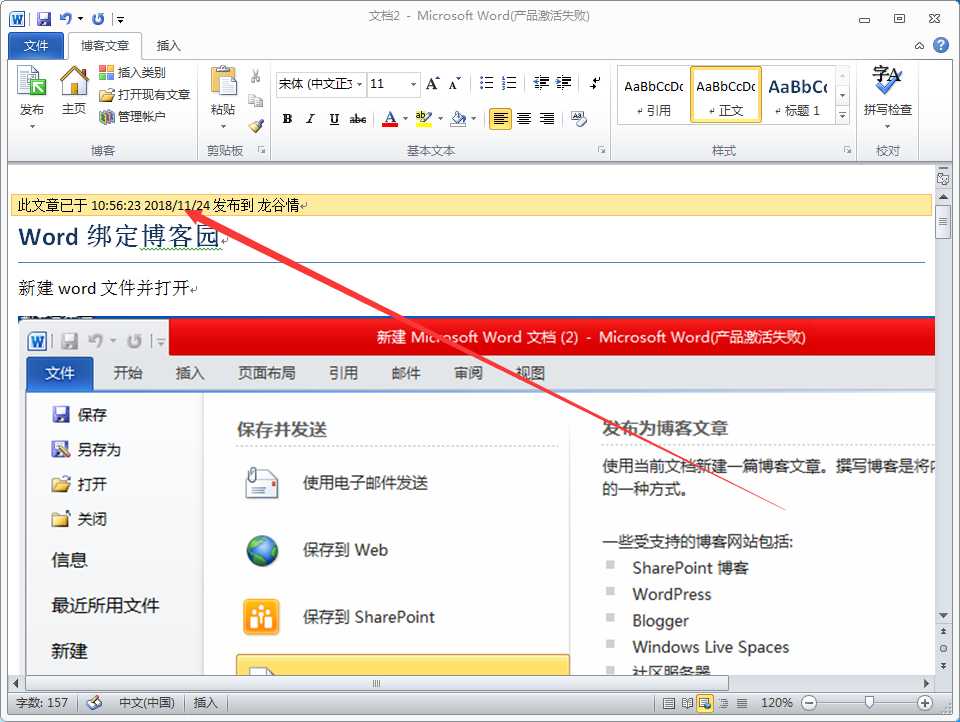
Task: Click the Clear Formatting icon
Action: coord(579,119)
